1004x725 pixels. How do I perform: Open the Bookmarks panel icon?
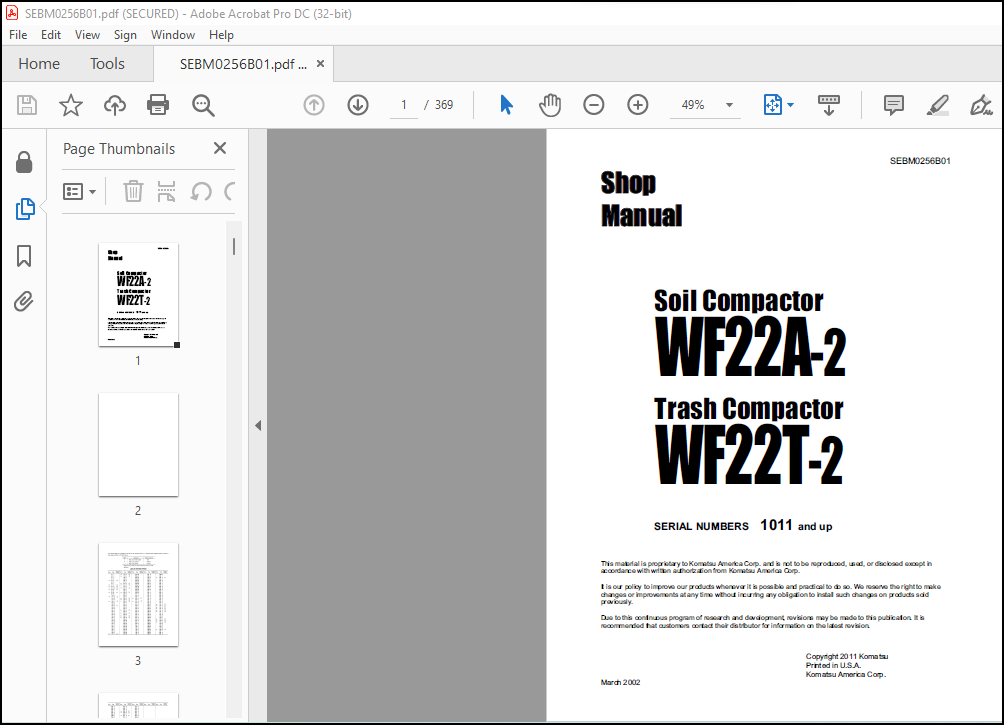point(24,256)
